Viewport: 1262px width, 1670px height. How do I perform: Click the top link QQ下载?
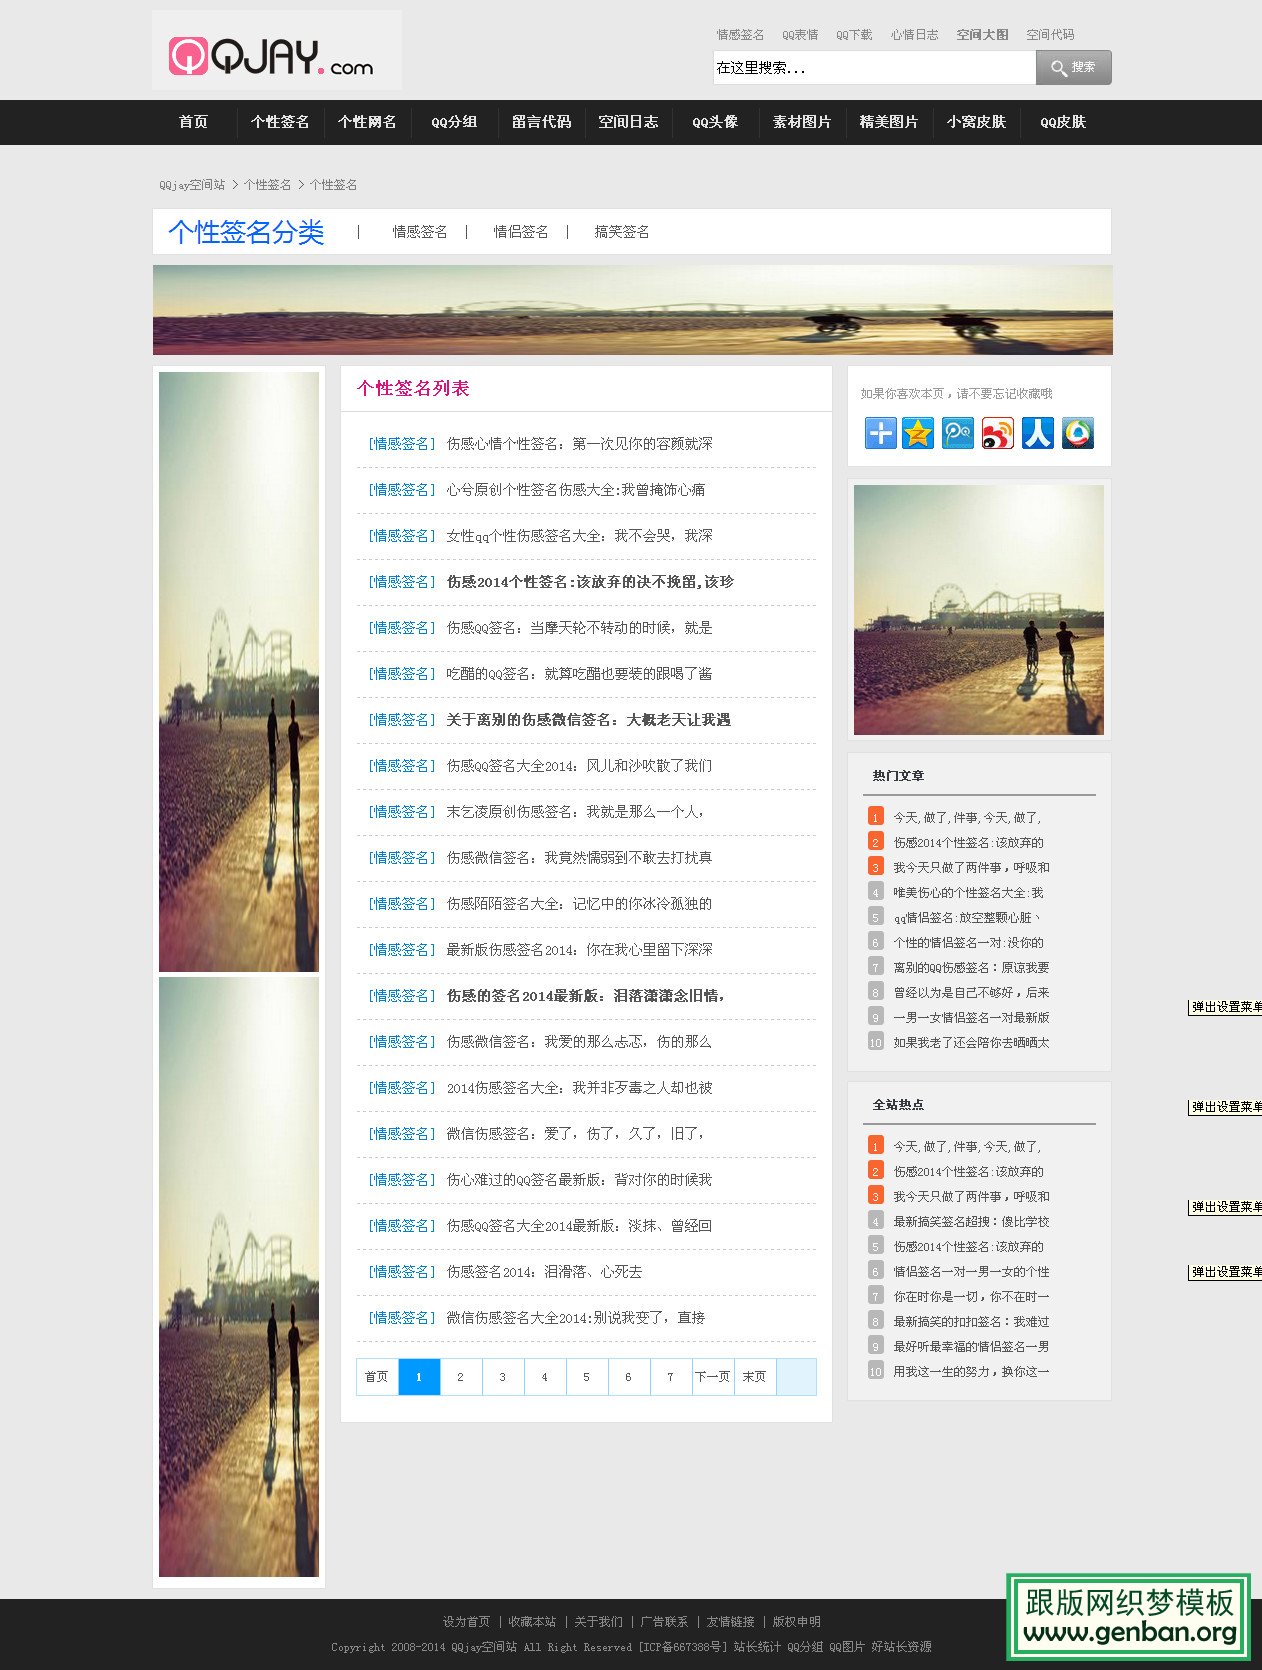[854, 35]
